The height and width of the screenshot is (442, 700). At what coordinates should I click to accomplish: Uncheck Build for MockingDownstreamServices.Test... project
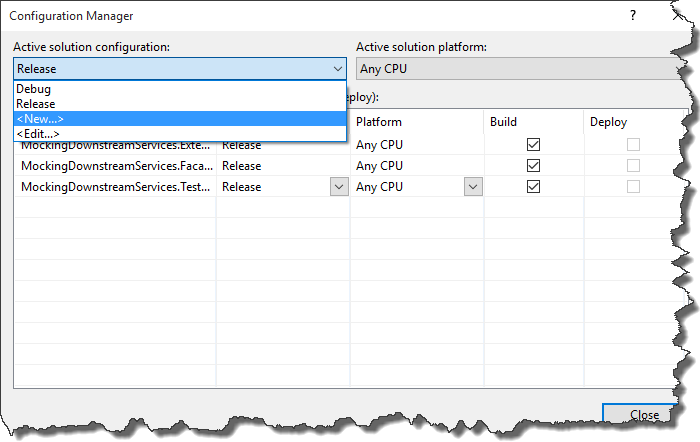533,187
